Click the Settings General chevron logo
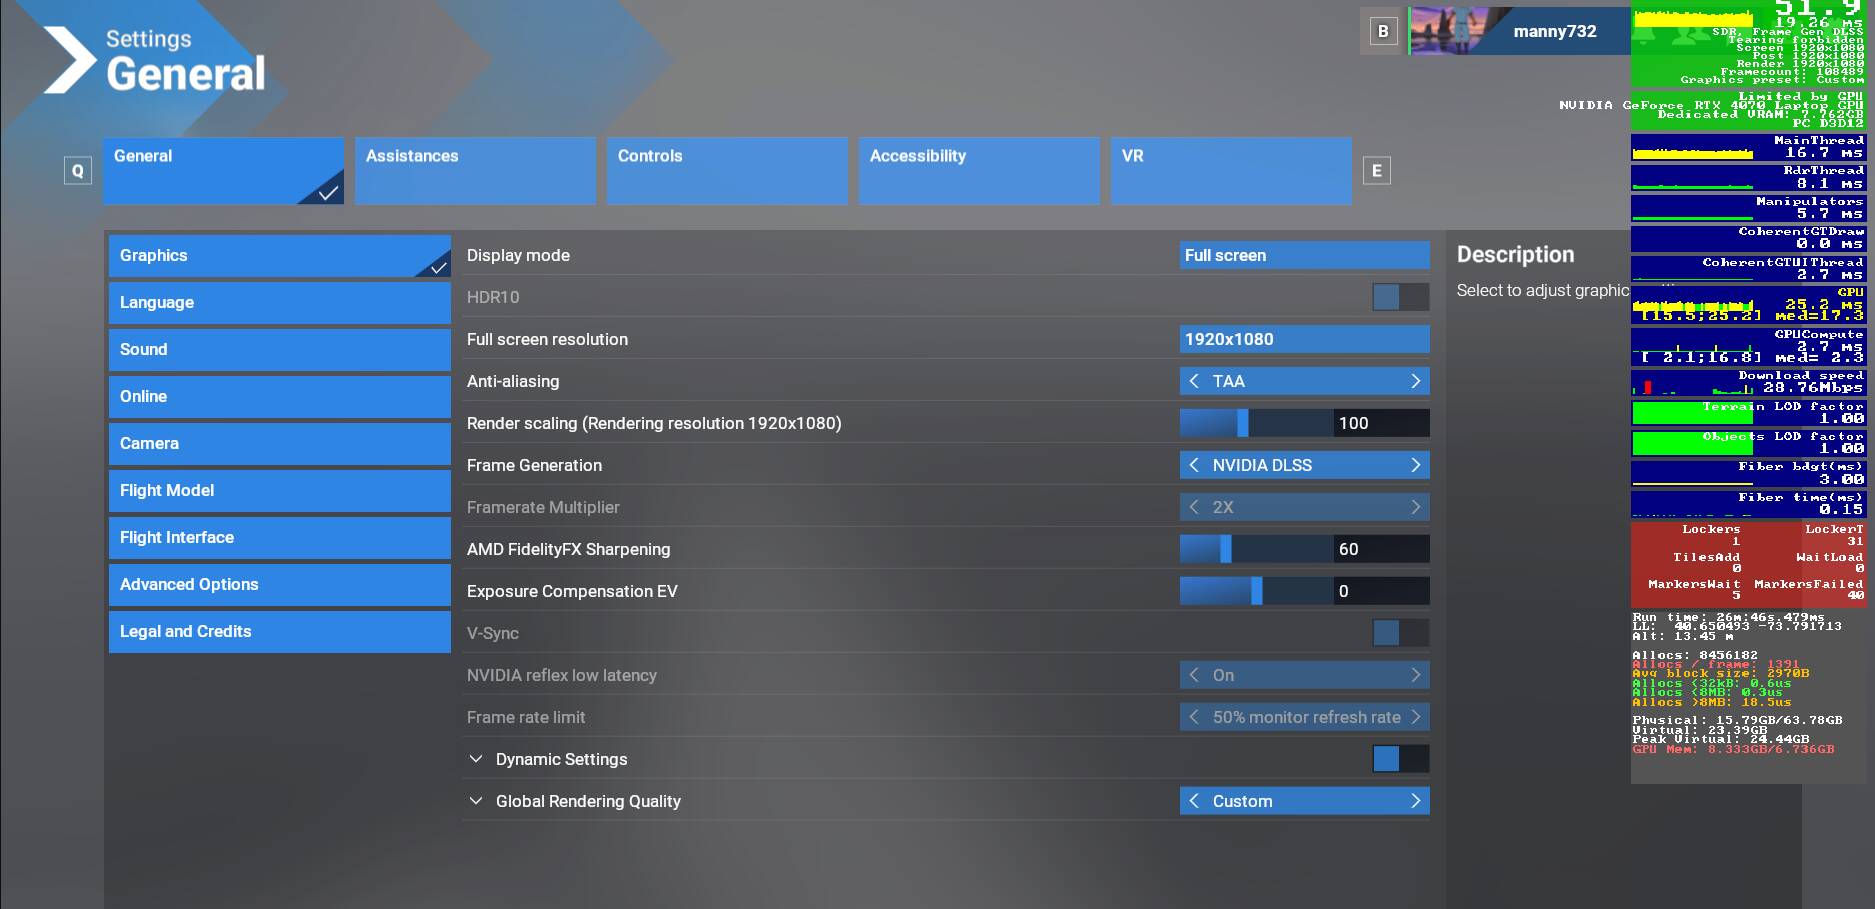The width and height of the screenshot is (1875, 909). (x=69, y=60)
